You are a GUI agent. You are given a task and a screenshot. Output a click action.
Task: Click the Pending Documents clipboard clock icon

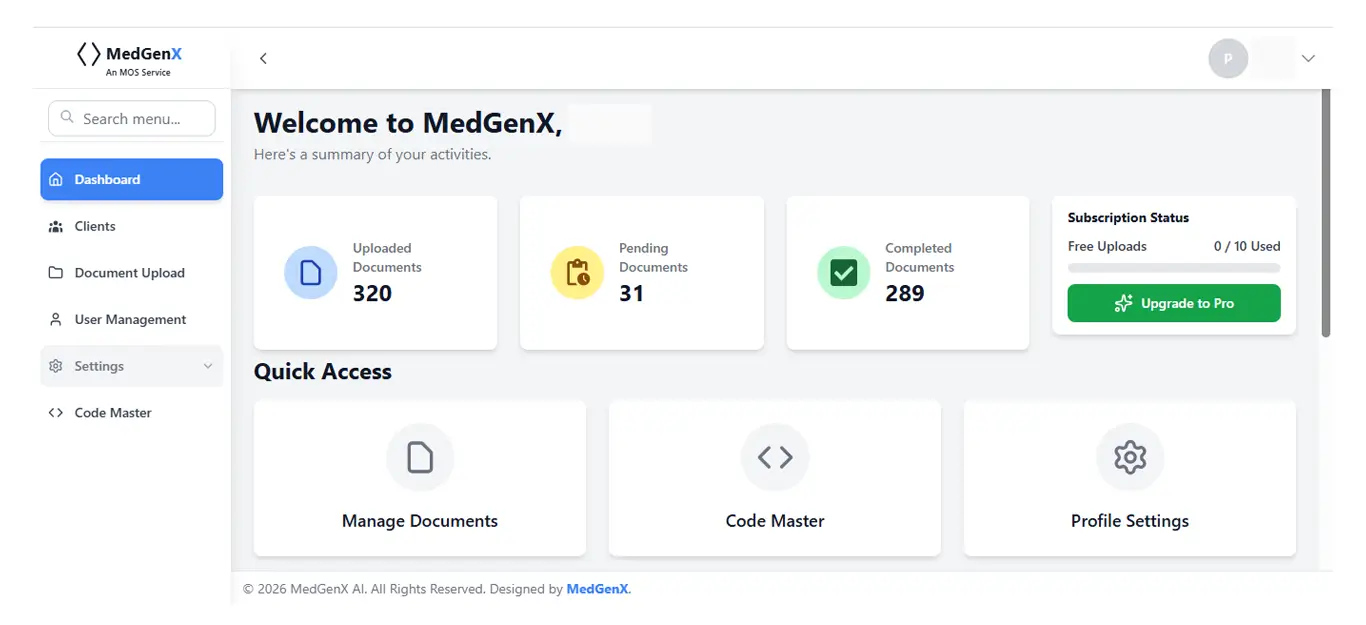click(x=577, y=273)
